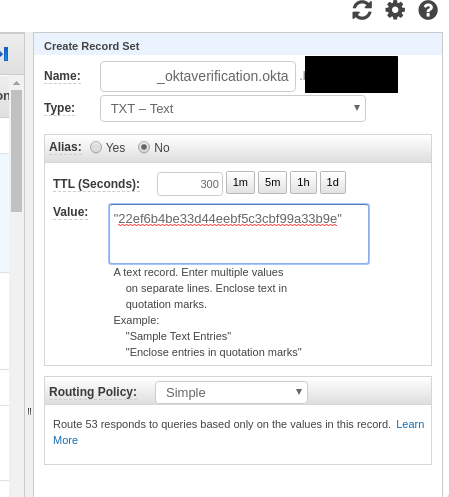Viewport: 449px width, 497px height.
Task: Click the vertical scrollbar thumb
Action: 16,151
